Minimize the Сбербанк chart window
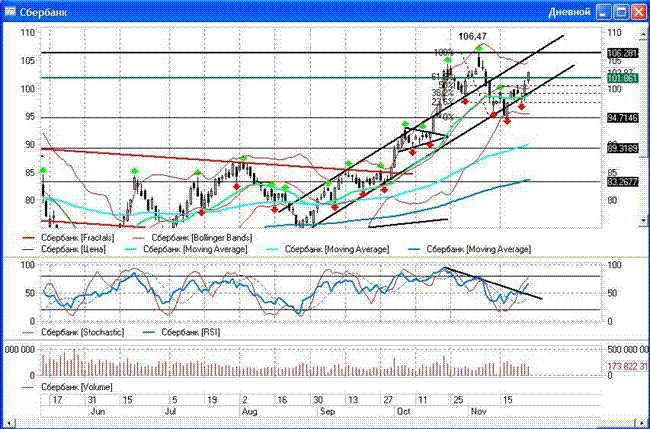This screenshot has height=429, width=650. point(604,12)
